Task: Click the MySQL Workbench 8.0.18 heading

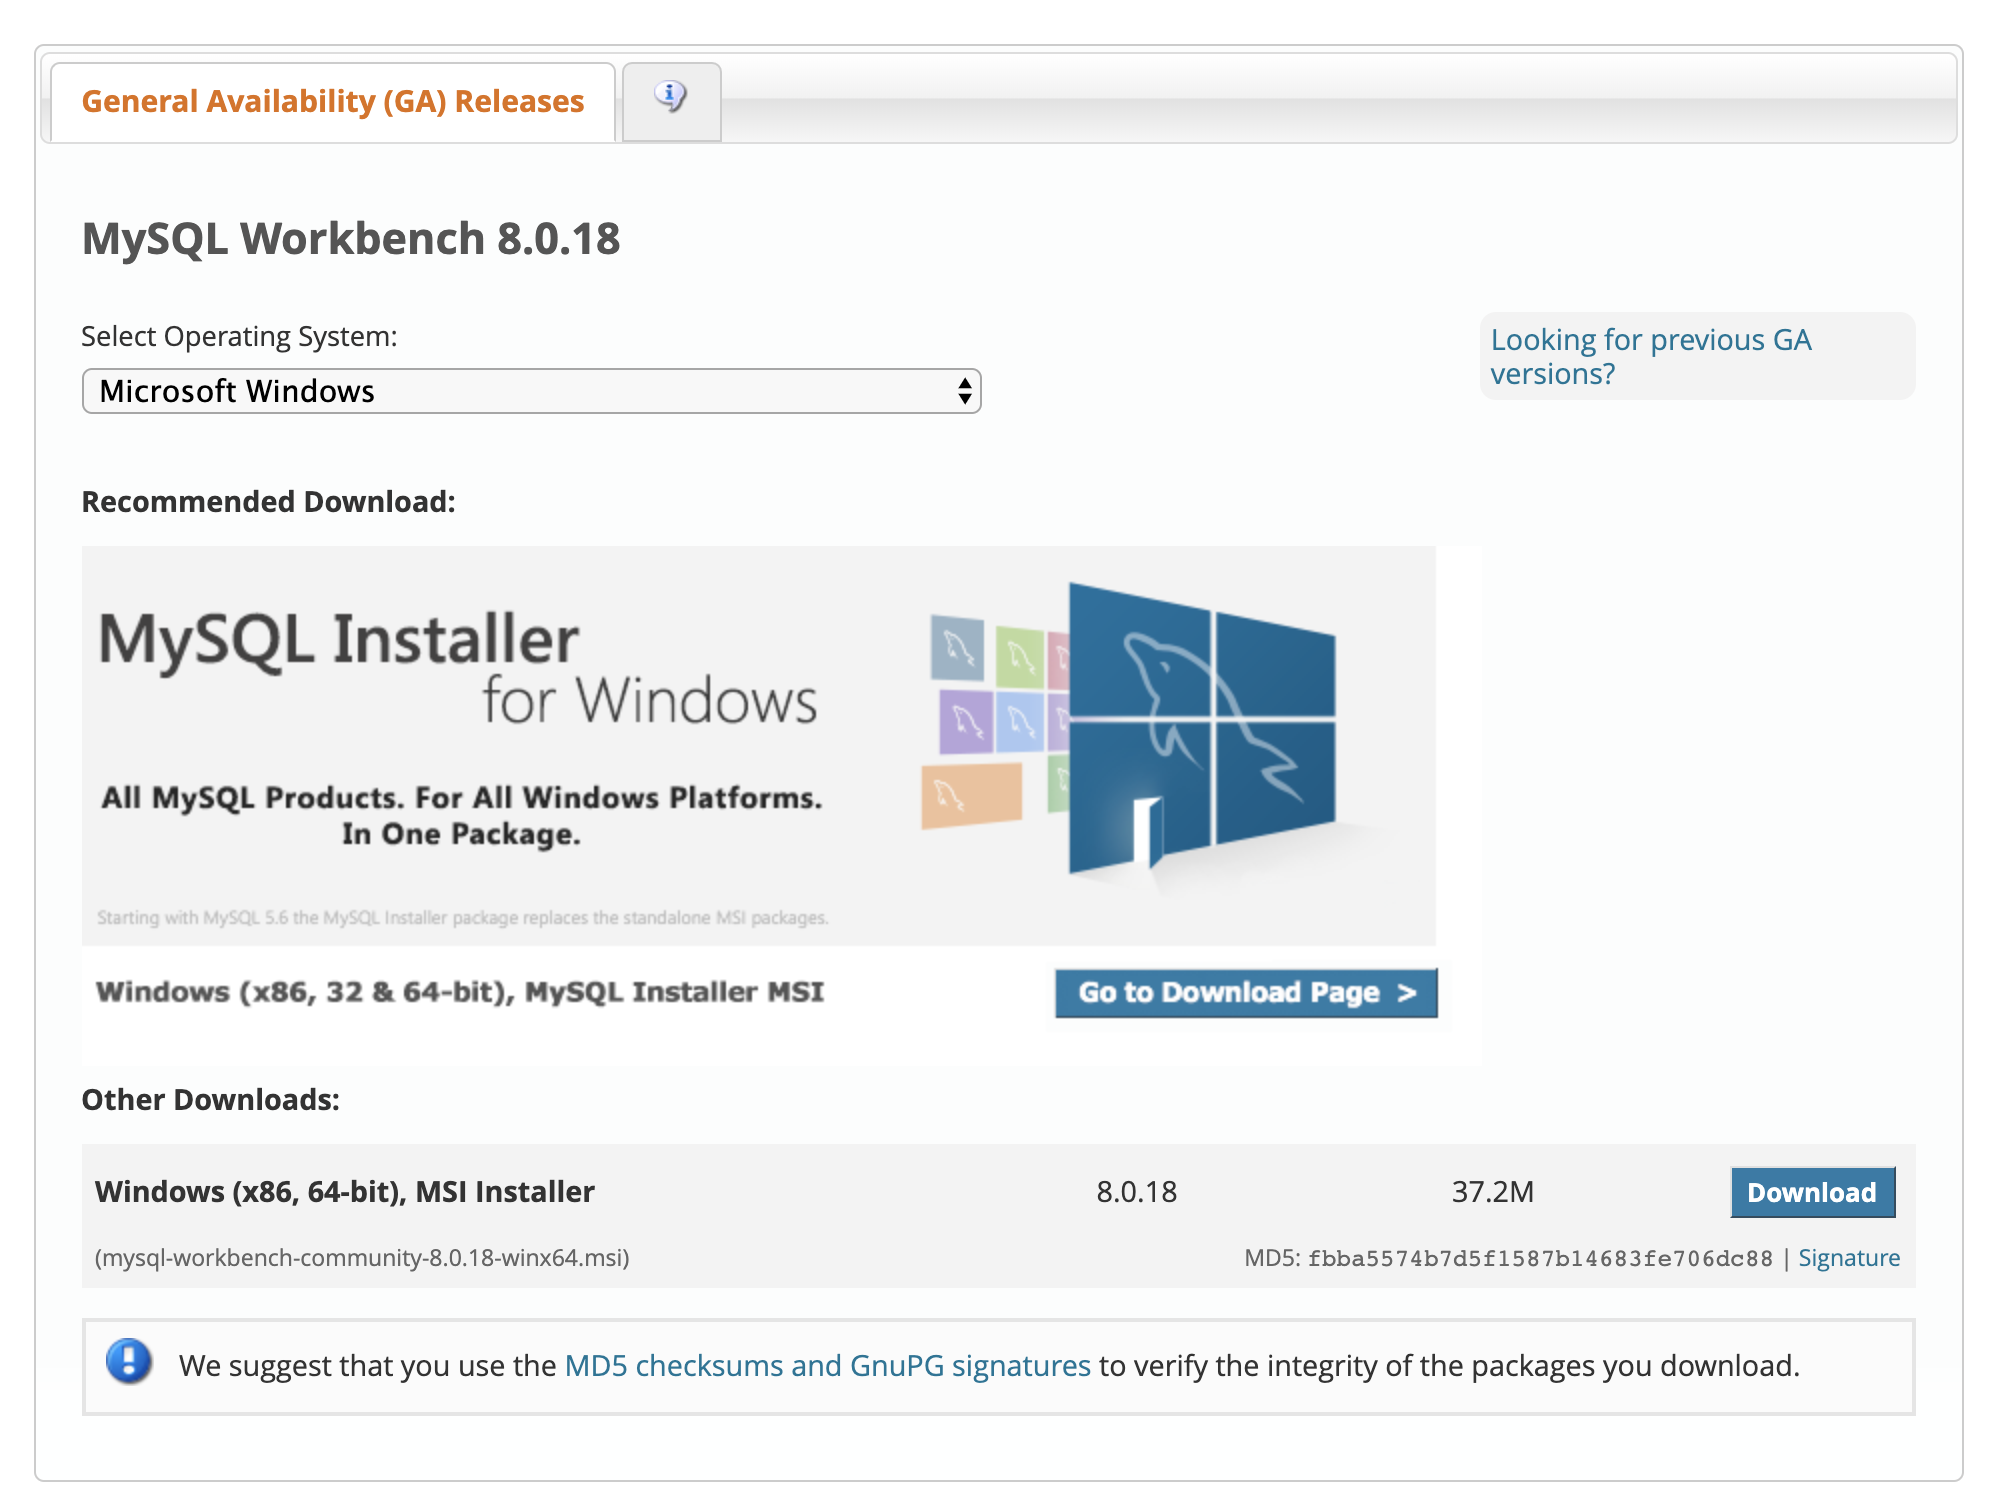Action: tap(351, 239)
